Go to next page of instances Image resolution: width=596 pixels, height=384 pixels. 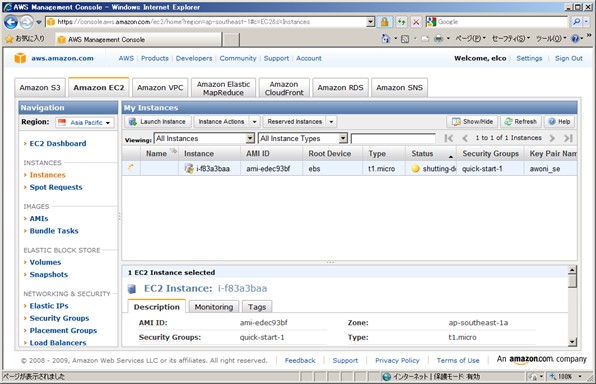point(552,138)
